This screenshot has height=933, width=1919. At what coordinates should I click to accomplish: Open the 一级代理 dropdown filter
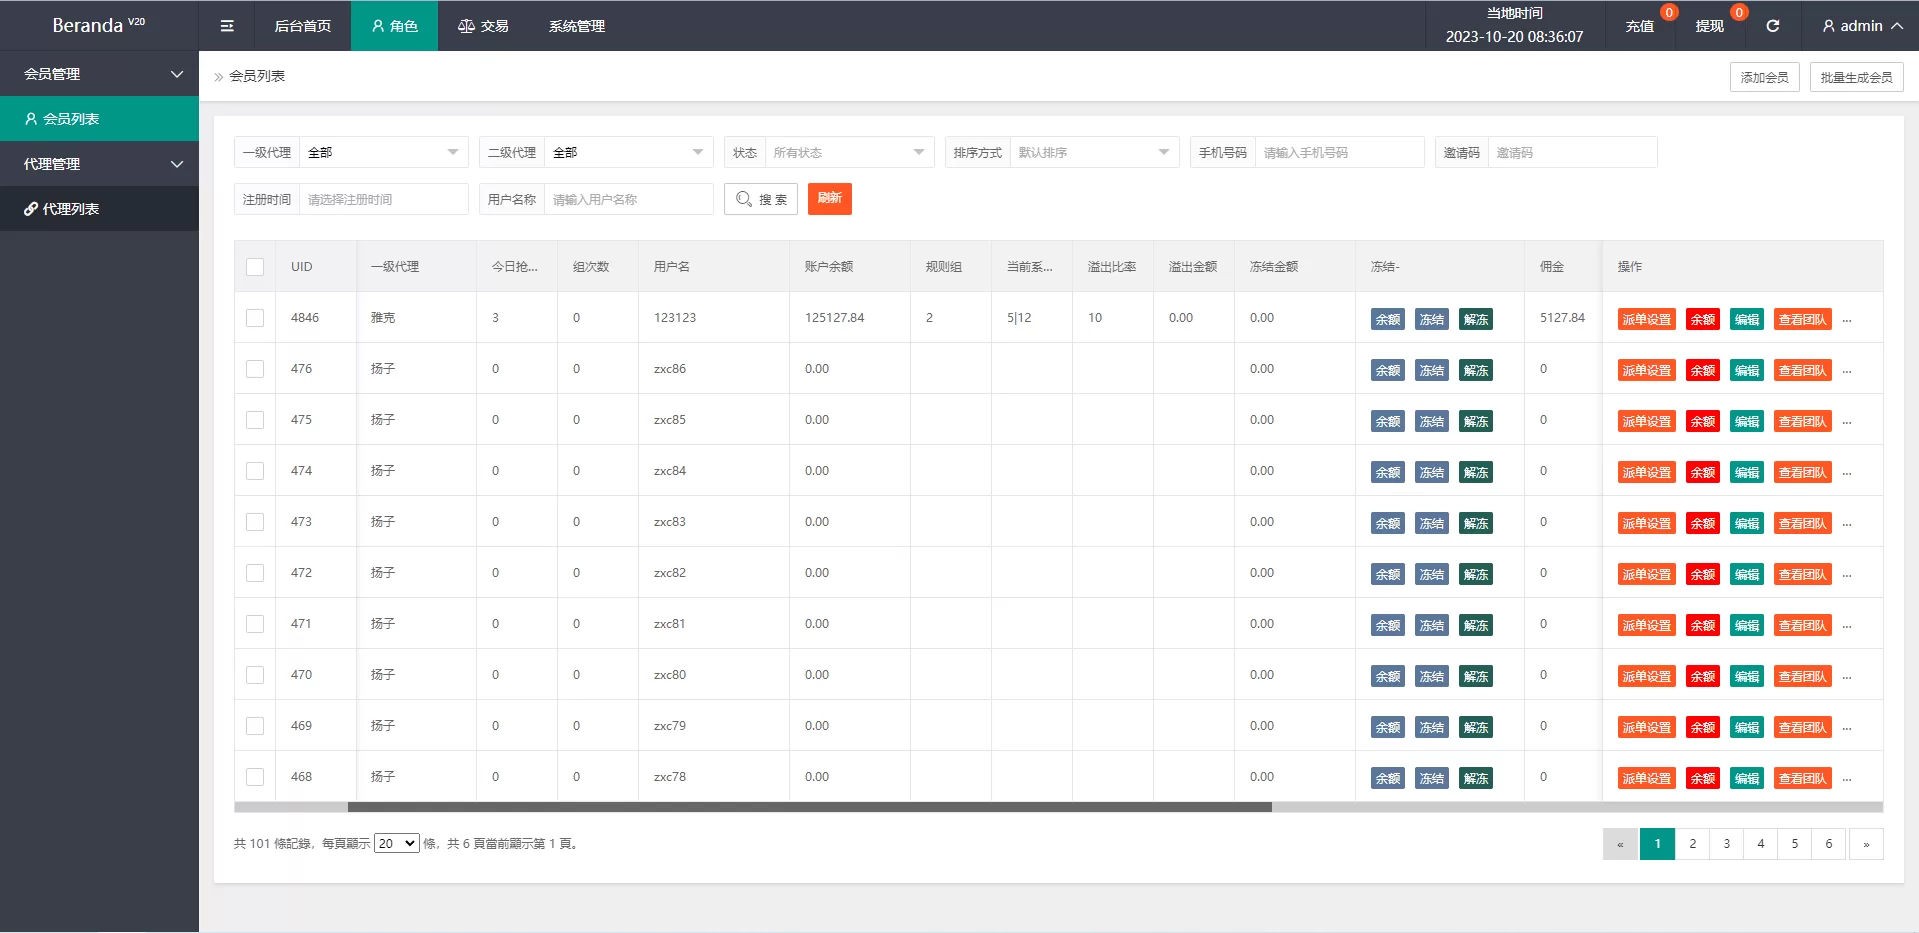(x=383, y=153)
